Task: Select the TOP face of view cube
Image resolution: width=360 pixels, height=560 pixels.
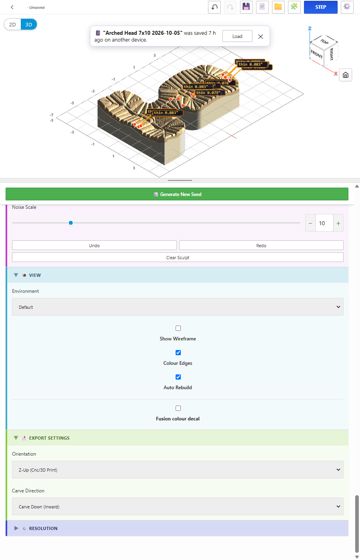Action: [x=324, y=42]
